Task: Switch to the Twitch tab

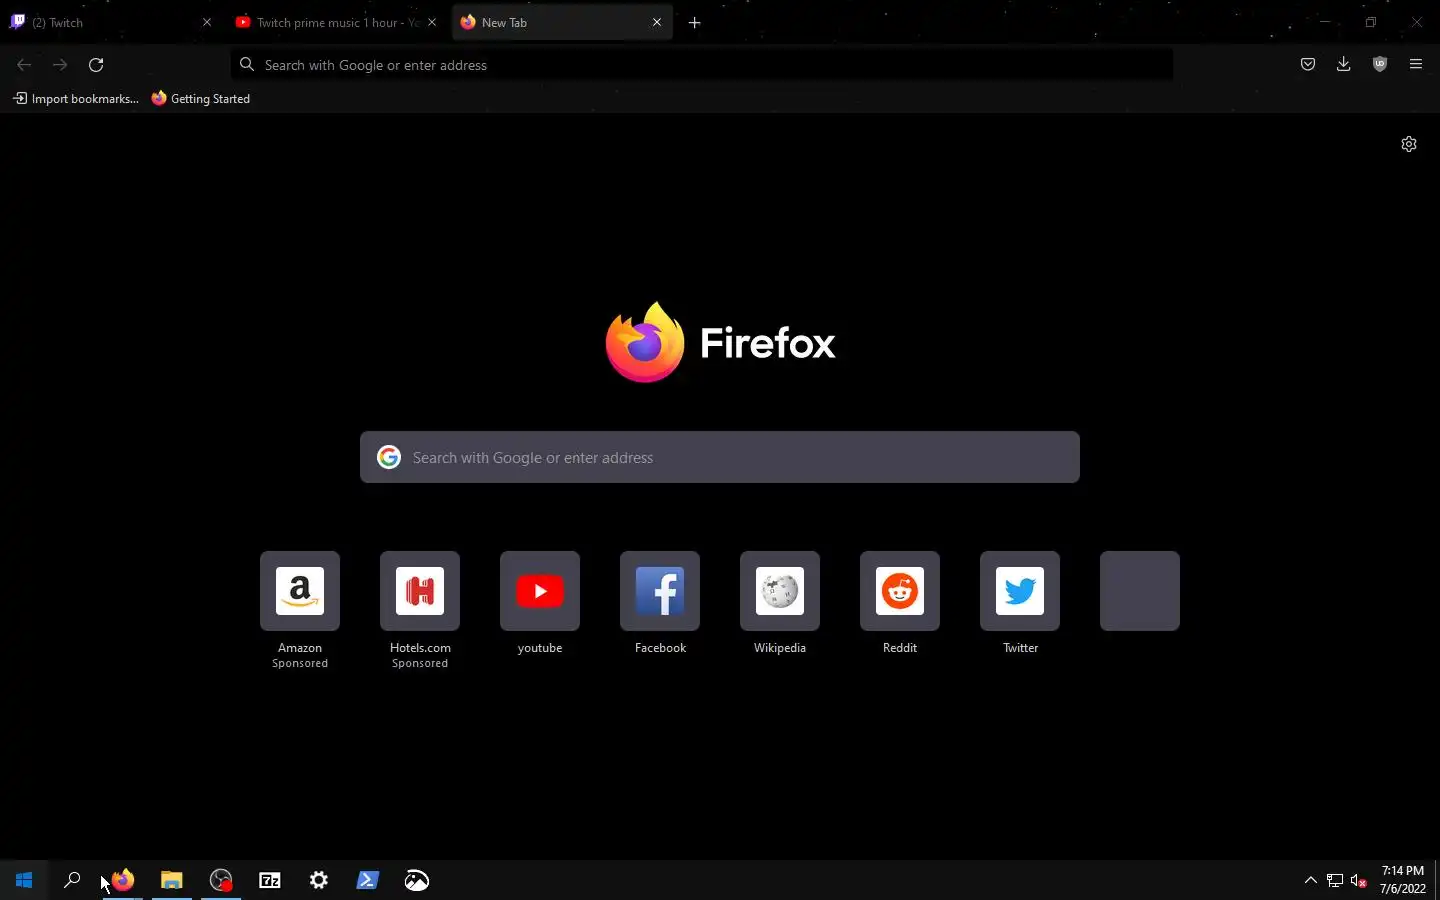Action: click(110, 22)
